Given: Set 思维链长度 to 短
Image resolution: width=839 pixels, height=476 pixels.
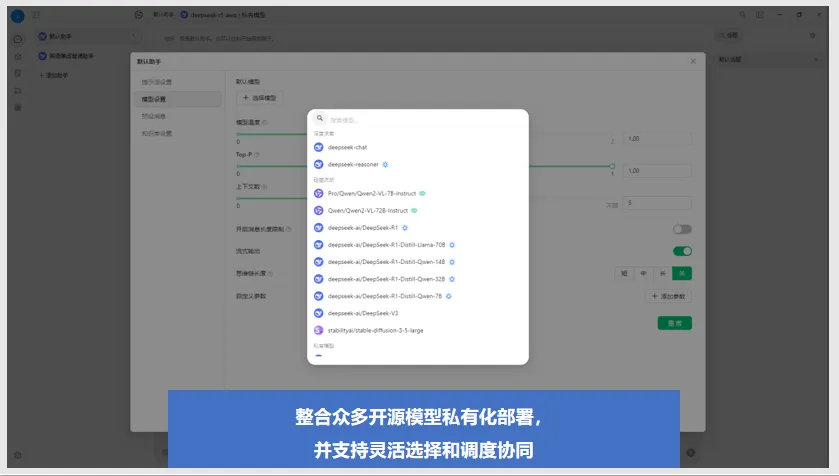Looking at the screenshot, I should click(x=624, y=273).
